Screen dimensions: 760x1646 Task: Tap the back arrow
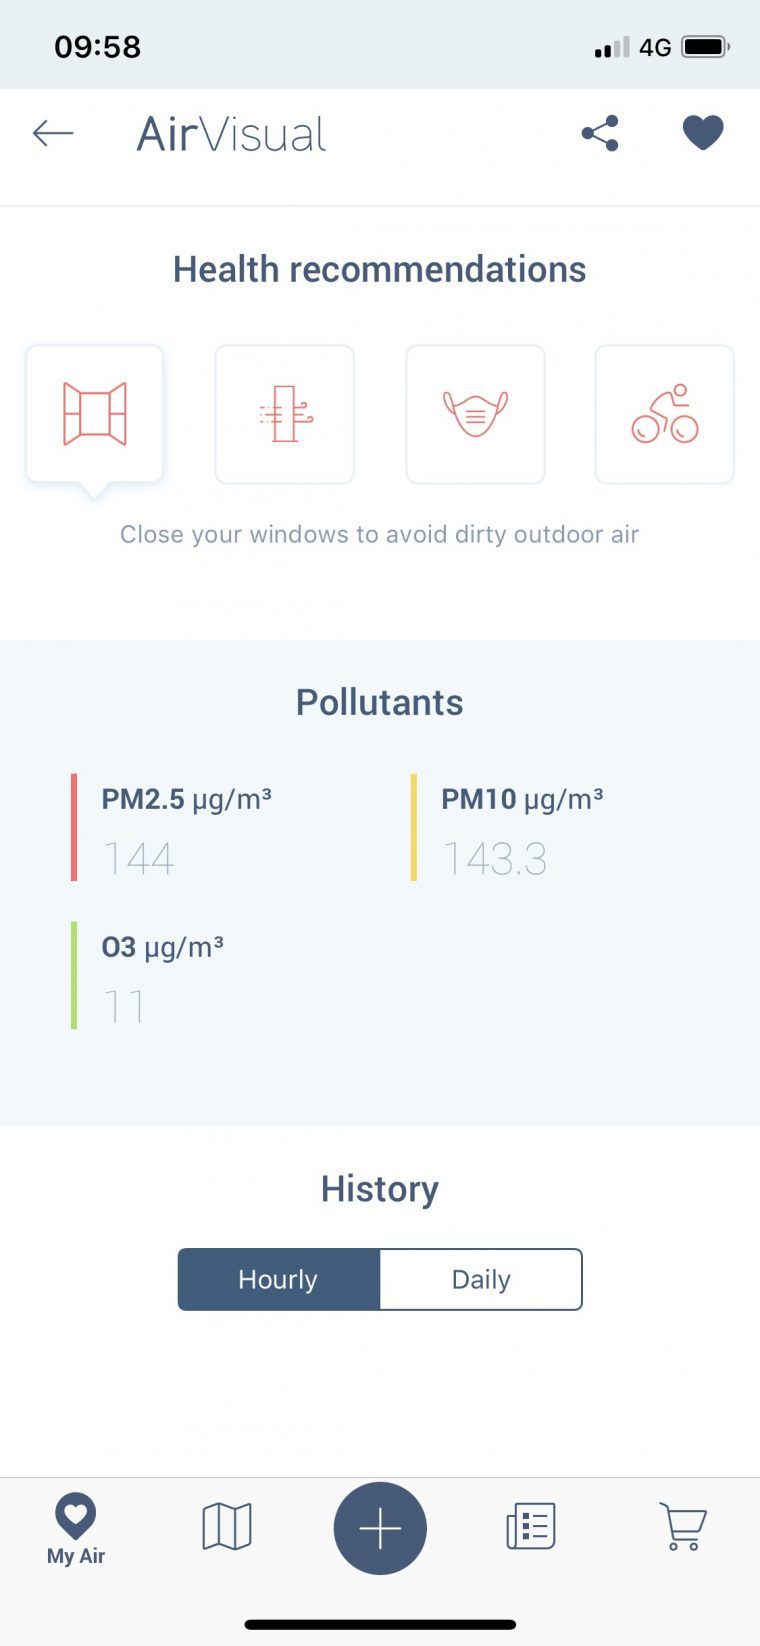pos(53,133)
